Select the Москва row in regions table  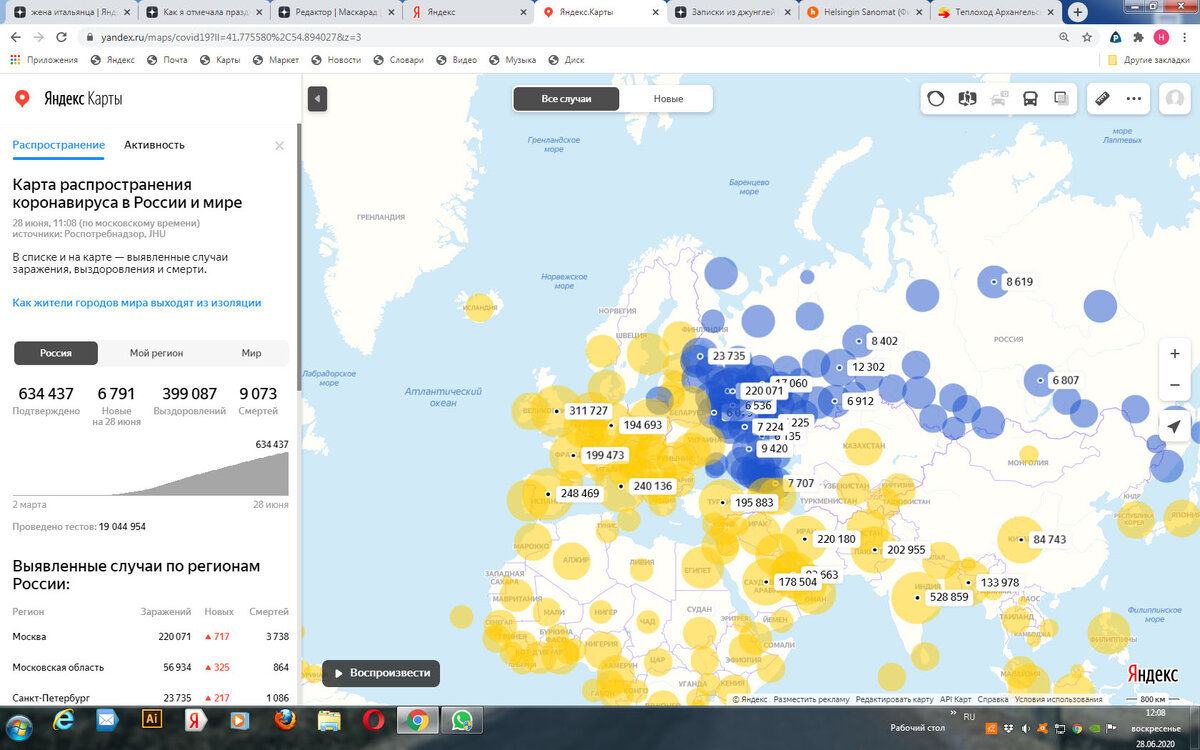[x=150, y=636]
